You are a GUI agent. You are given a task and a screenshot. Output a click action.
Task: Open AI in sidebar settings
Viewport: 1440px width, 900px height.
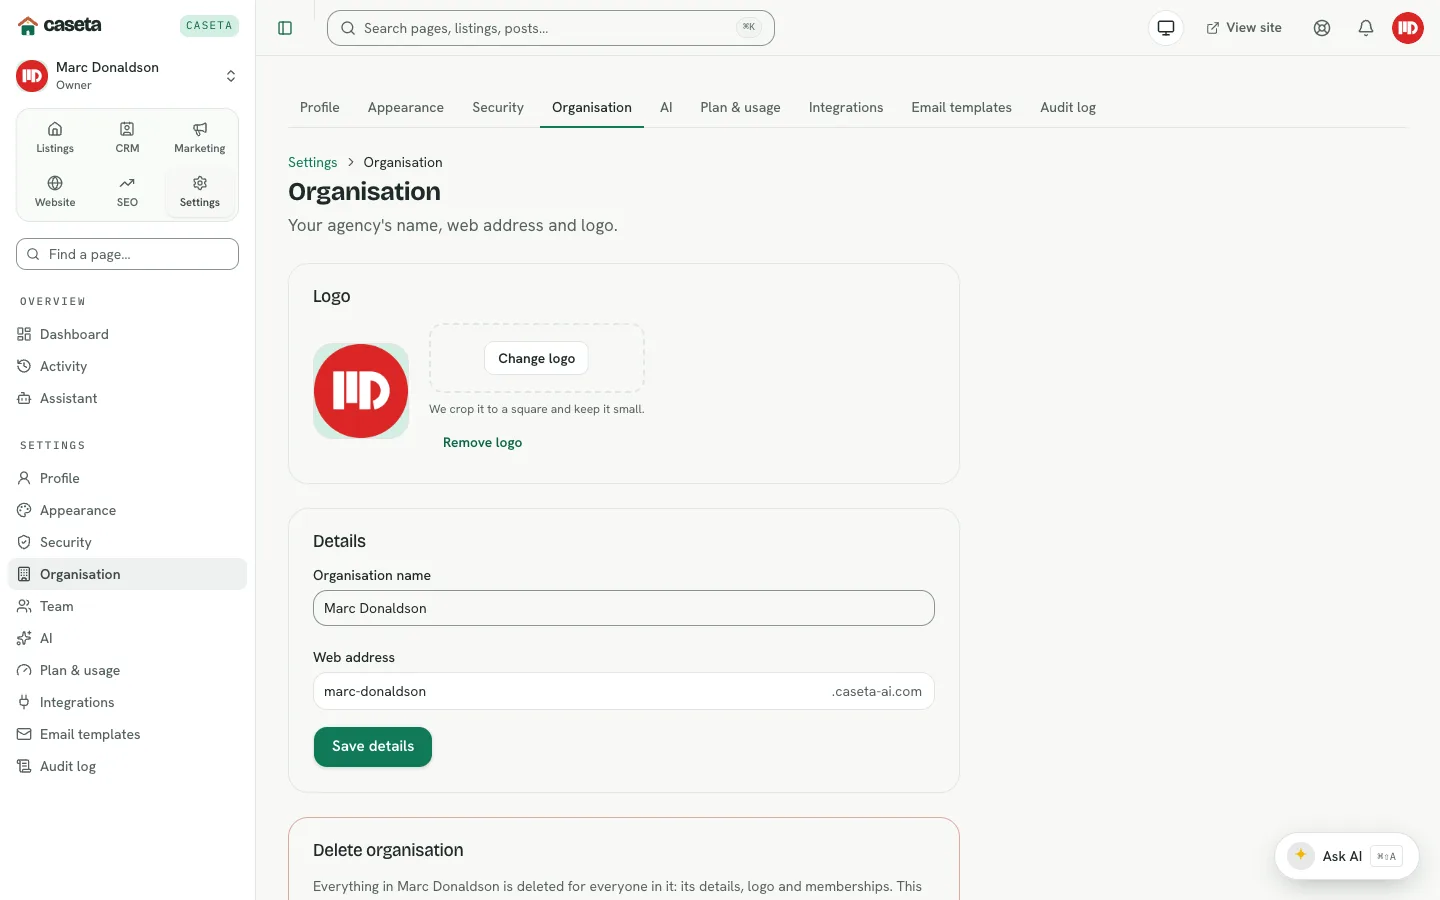[127, 638]
